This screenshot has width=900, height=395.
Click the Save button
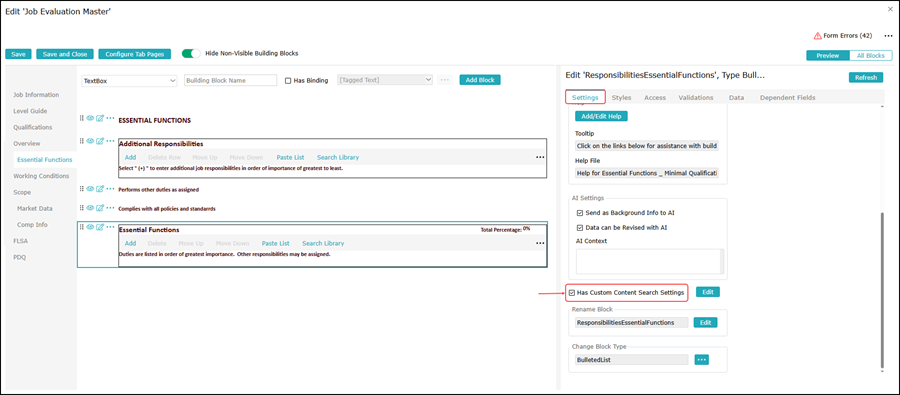pyautogui.click(x=18, y=54)
